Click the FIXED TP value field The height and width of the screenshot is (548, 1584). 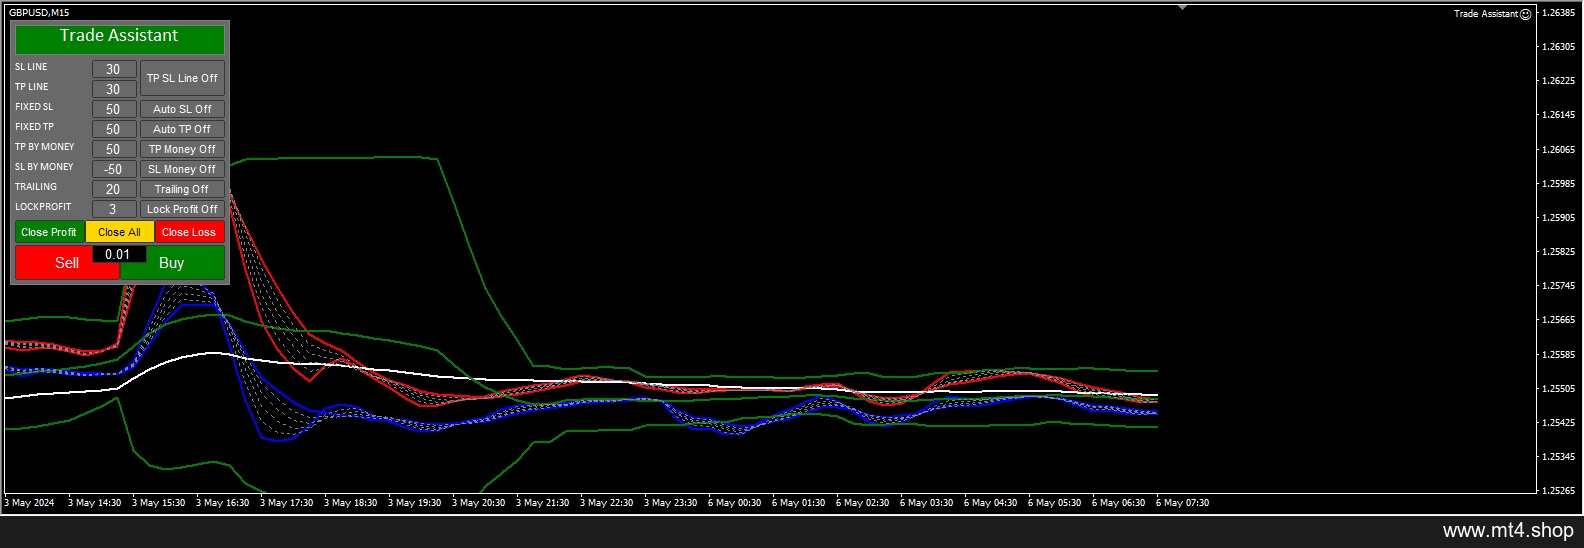point(114,129)
